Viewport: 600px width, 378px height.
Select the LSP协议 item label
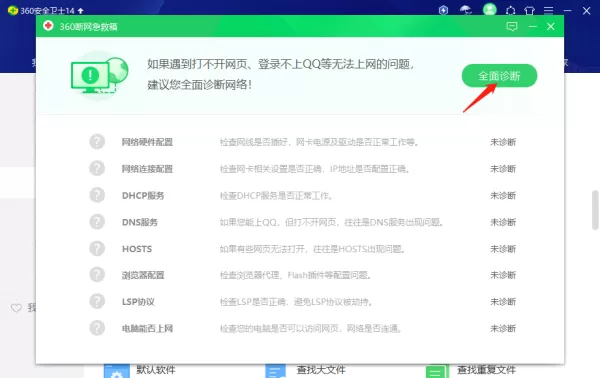[x=138, y=302]
